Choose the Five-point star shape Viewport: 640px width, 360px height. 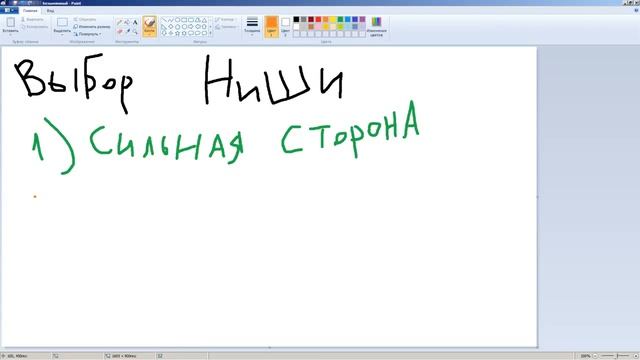pos(177,33)
